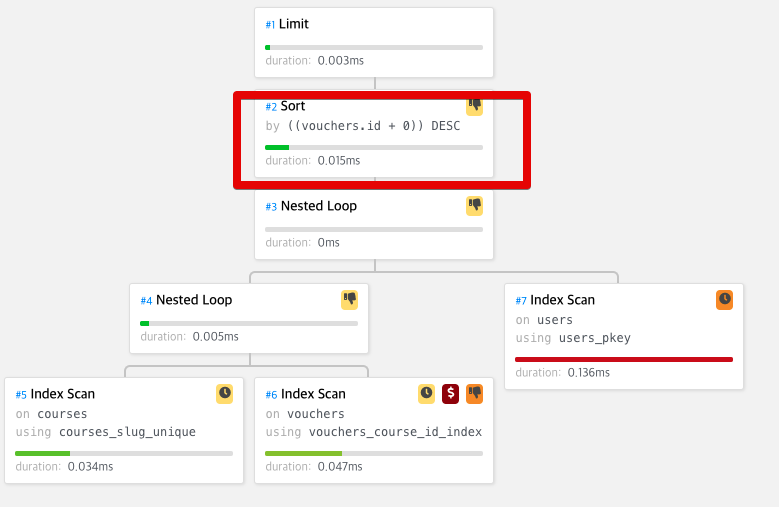
Task: Open #6 Index Scan node title
Action: pyautogui.click(x=312, y=394)
